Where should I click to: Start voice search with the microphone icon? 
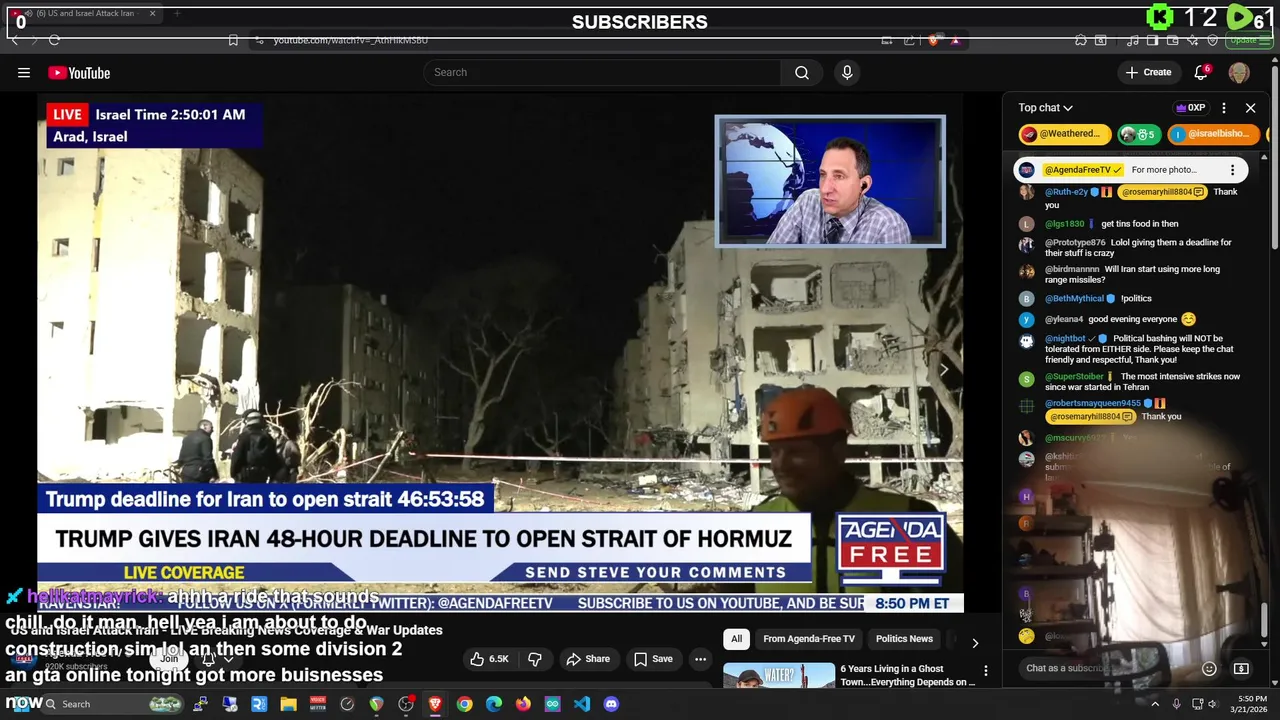pyautogui.click(x=847, y=72)
